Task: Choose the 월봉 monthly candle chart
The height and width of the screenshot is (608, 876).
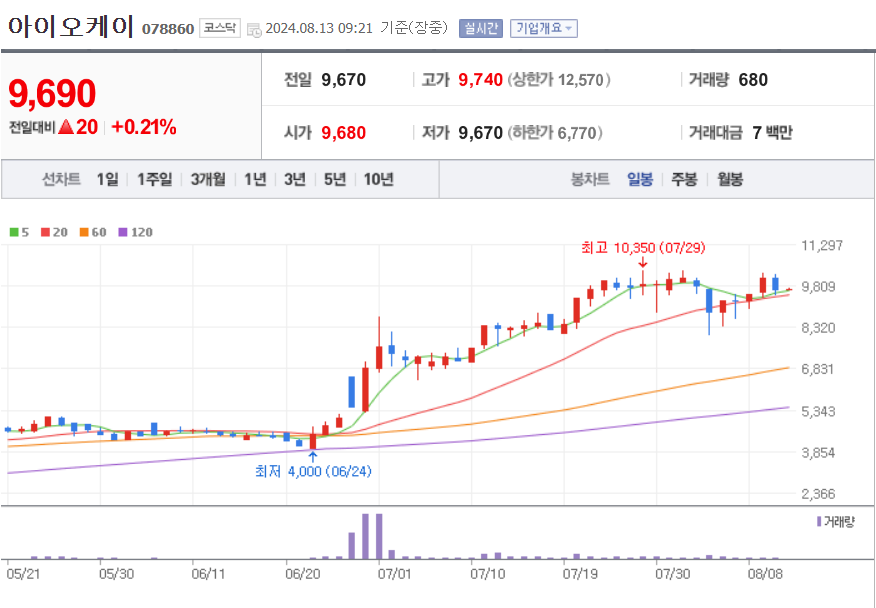Action: (730, 180)
